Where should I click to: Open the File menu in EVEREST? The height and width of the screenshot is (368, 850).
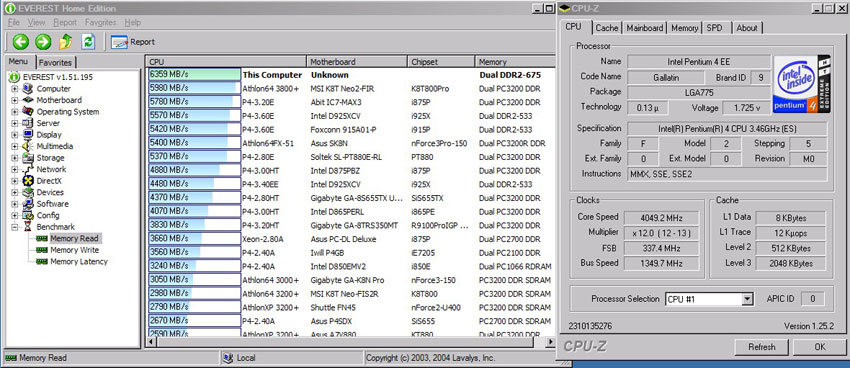coord(14,22)
